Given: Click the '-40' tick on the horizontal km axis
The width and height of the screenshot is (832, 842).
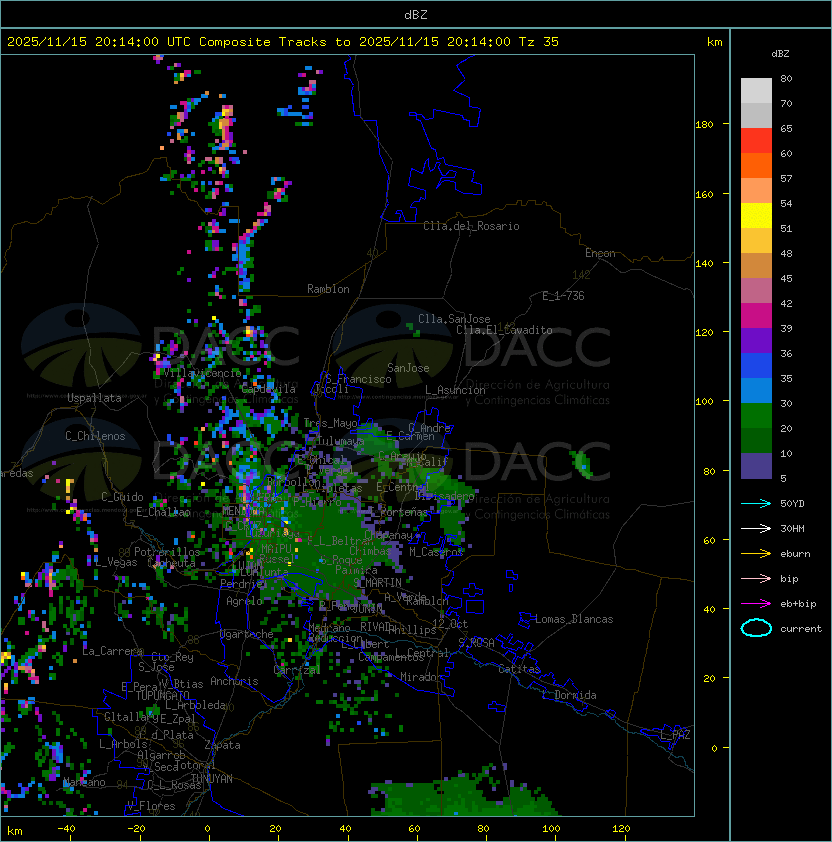Looking at the screenshot, I should click(66, 829).
